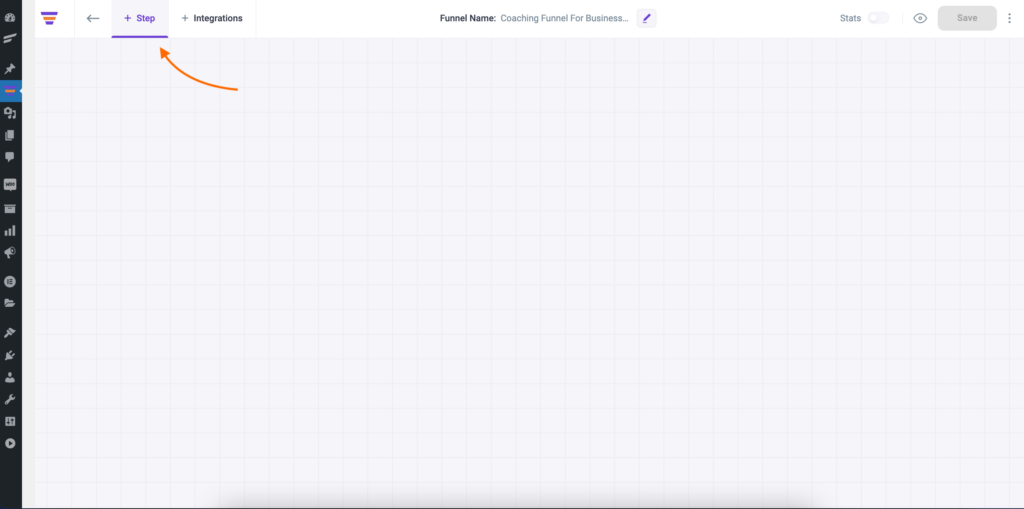The height and width of the screenshot is (509, 1024).
Task: Open WooCommerce from the admin sidebar
Action: tap(10, 185)
